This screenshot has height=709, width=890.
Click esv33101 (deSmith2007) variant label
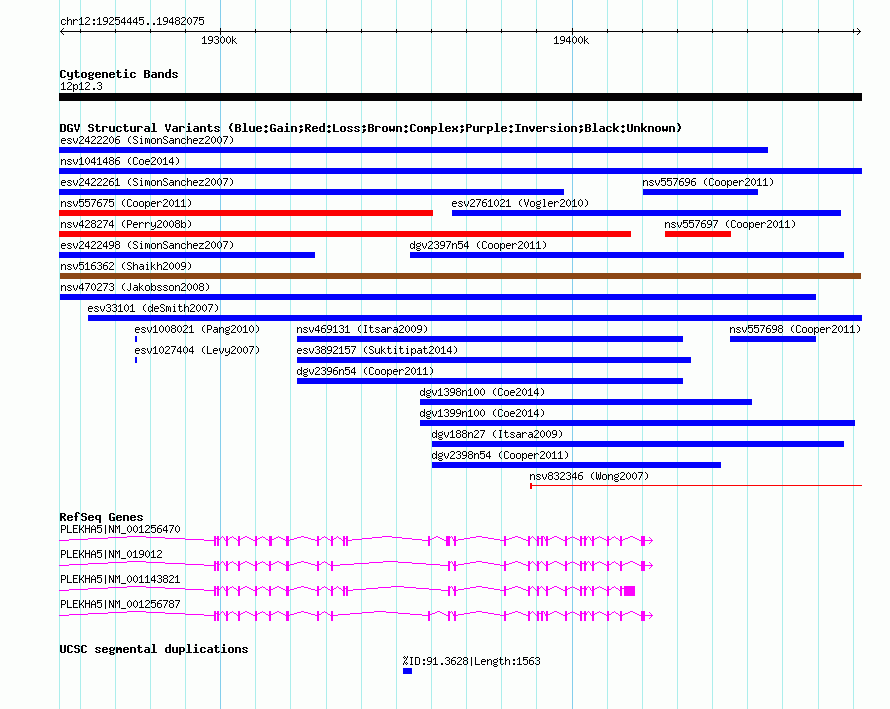pyautogui.click(x=153, y=308)
